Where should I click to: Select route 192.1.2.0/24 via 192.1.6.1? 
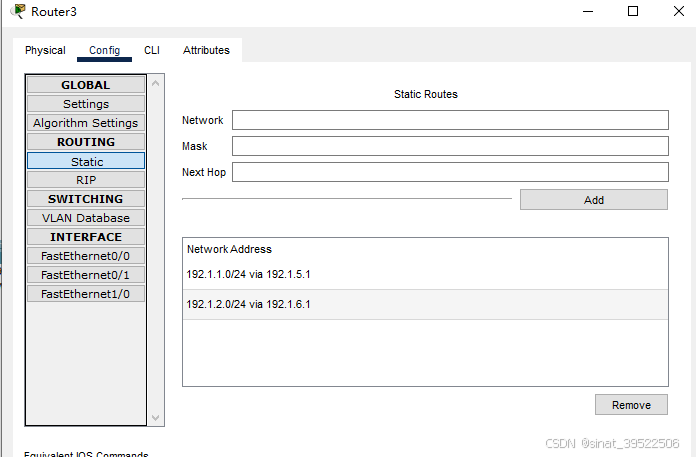pyautogui.click(x=425, y=304)
